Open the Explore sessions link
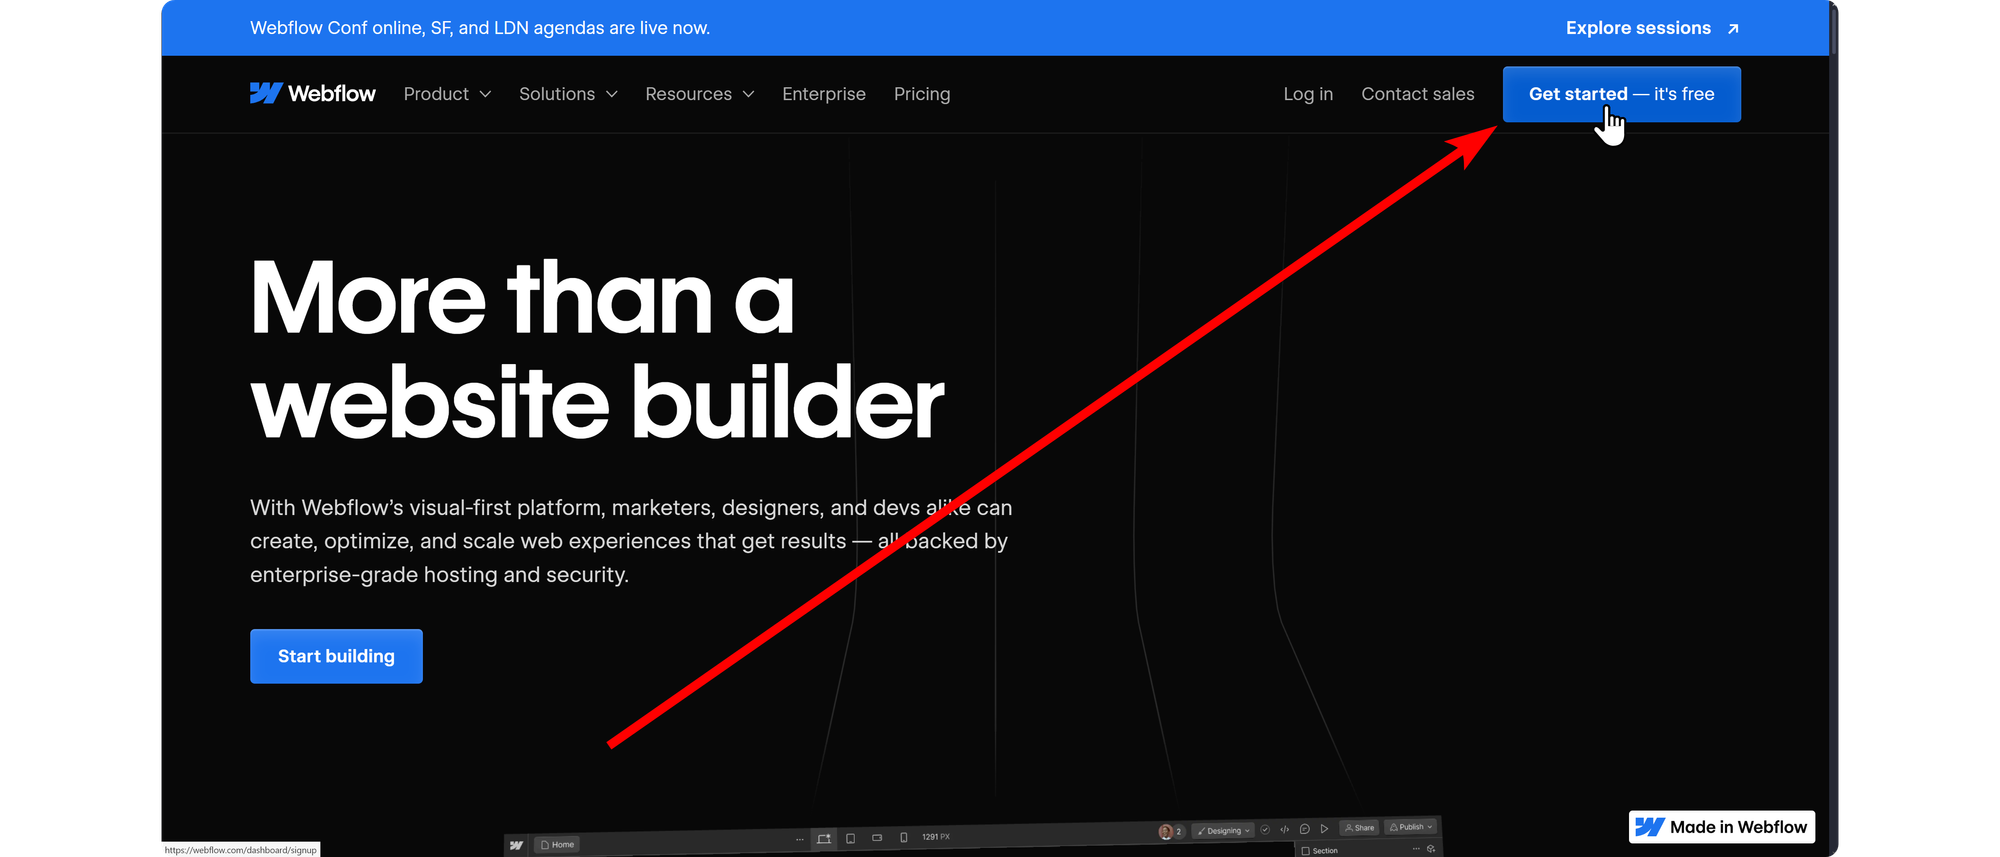 point(1652,28)
